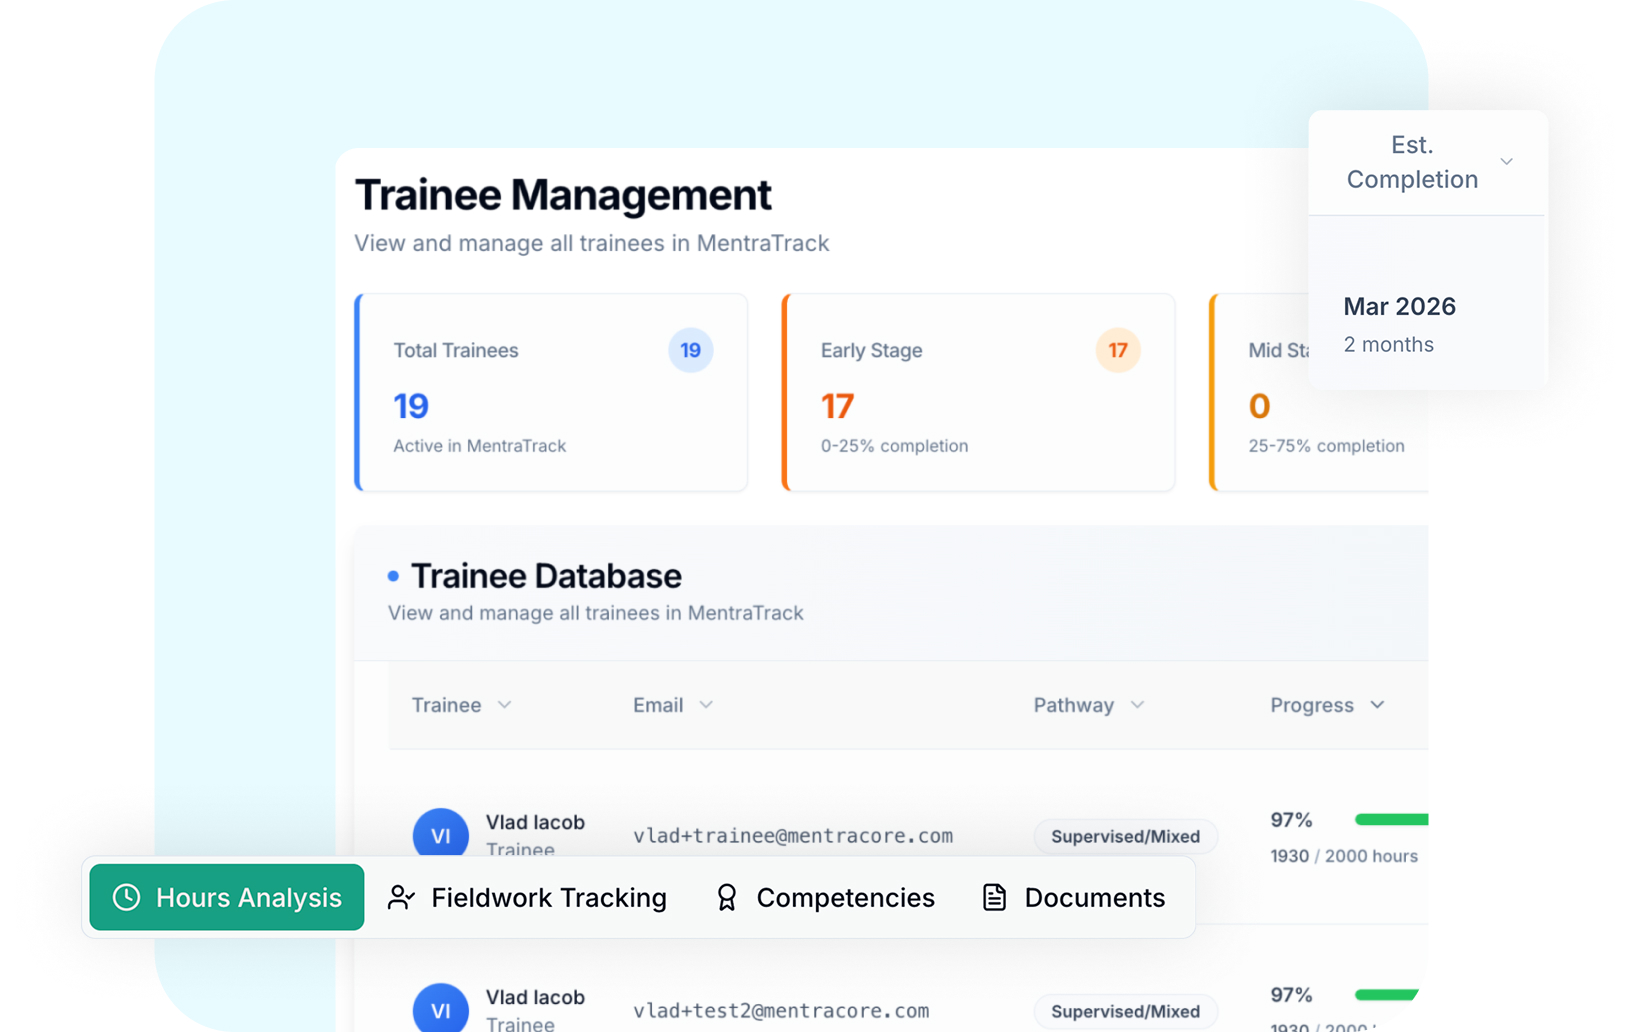Click the Total Trainees count badge showing 19
The image size is (1630, 1032).
(690, 350)
